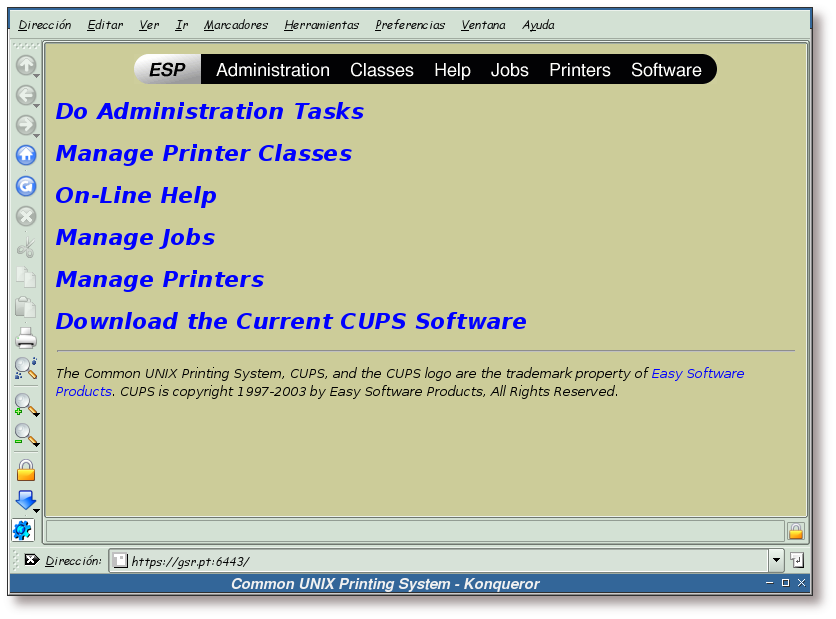Switch to the Help tab
This screenshot has height=619, width=836.
click(x=452, y=70)
